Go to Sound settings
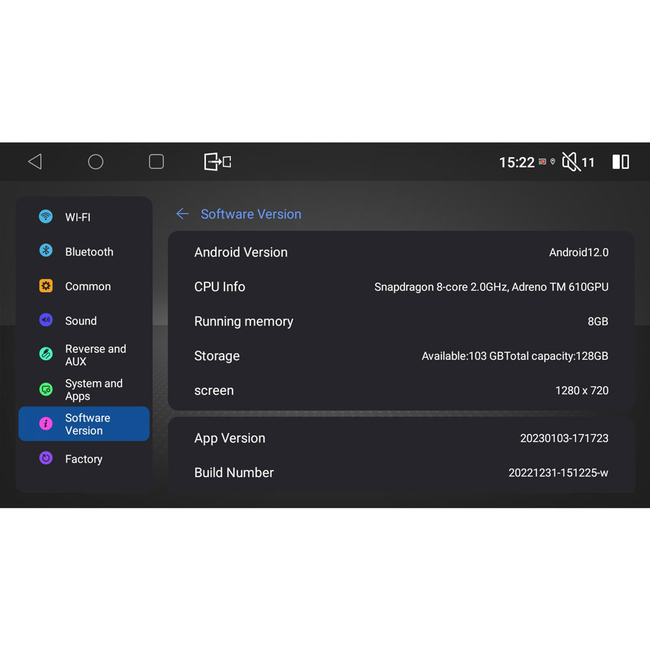The height and width of the screenshot is (650, 650). [80, 321]
